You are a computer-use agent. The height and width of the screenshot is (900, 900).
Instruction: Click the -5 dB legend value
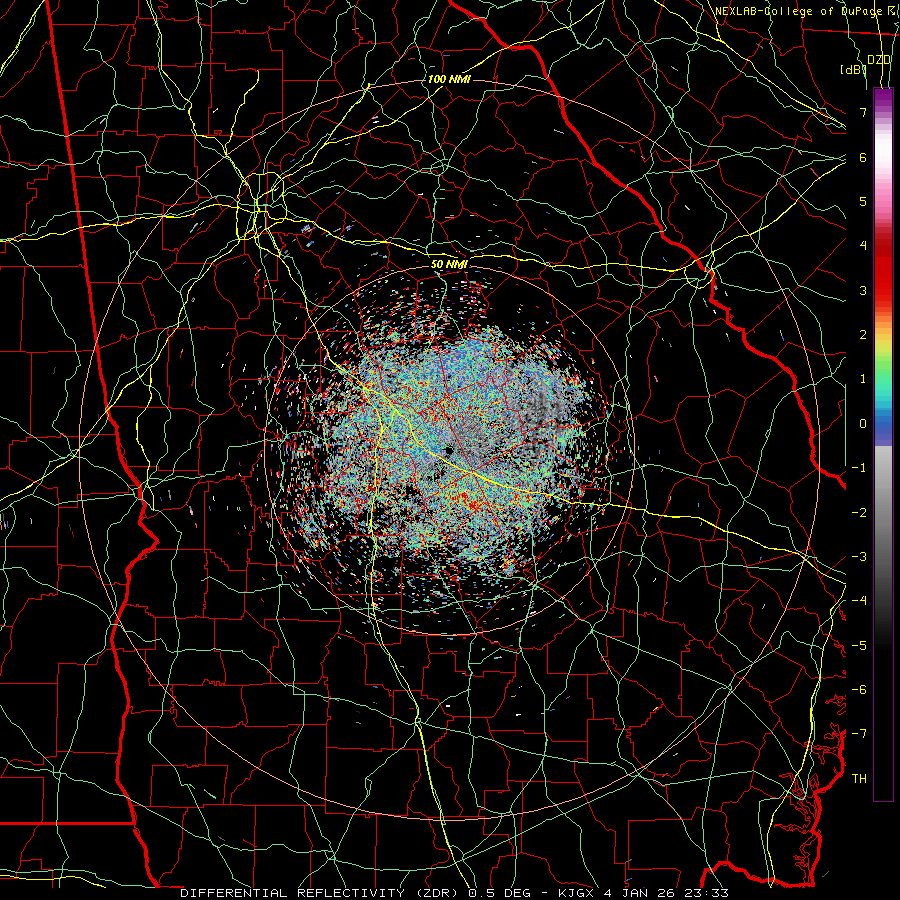859,645
